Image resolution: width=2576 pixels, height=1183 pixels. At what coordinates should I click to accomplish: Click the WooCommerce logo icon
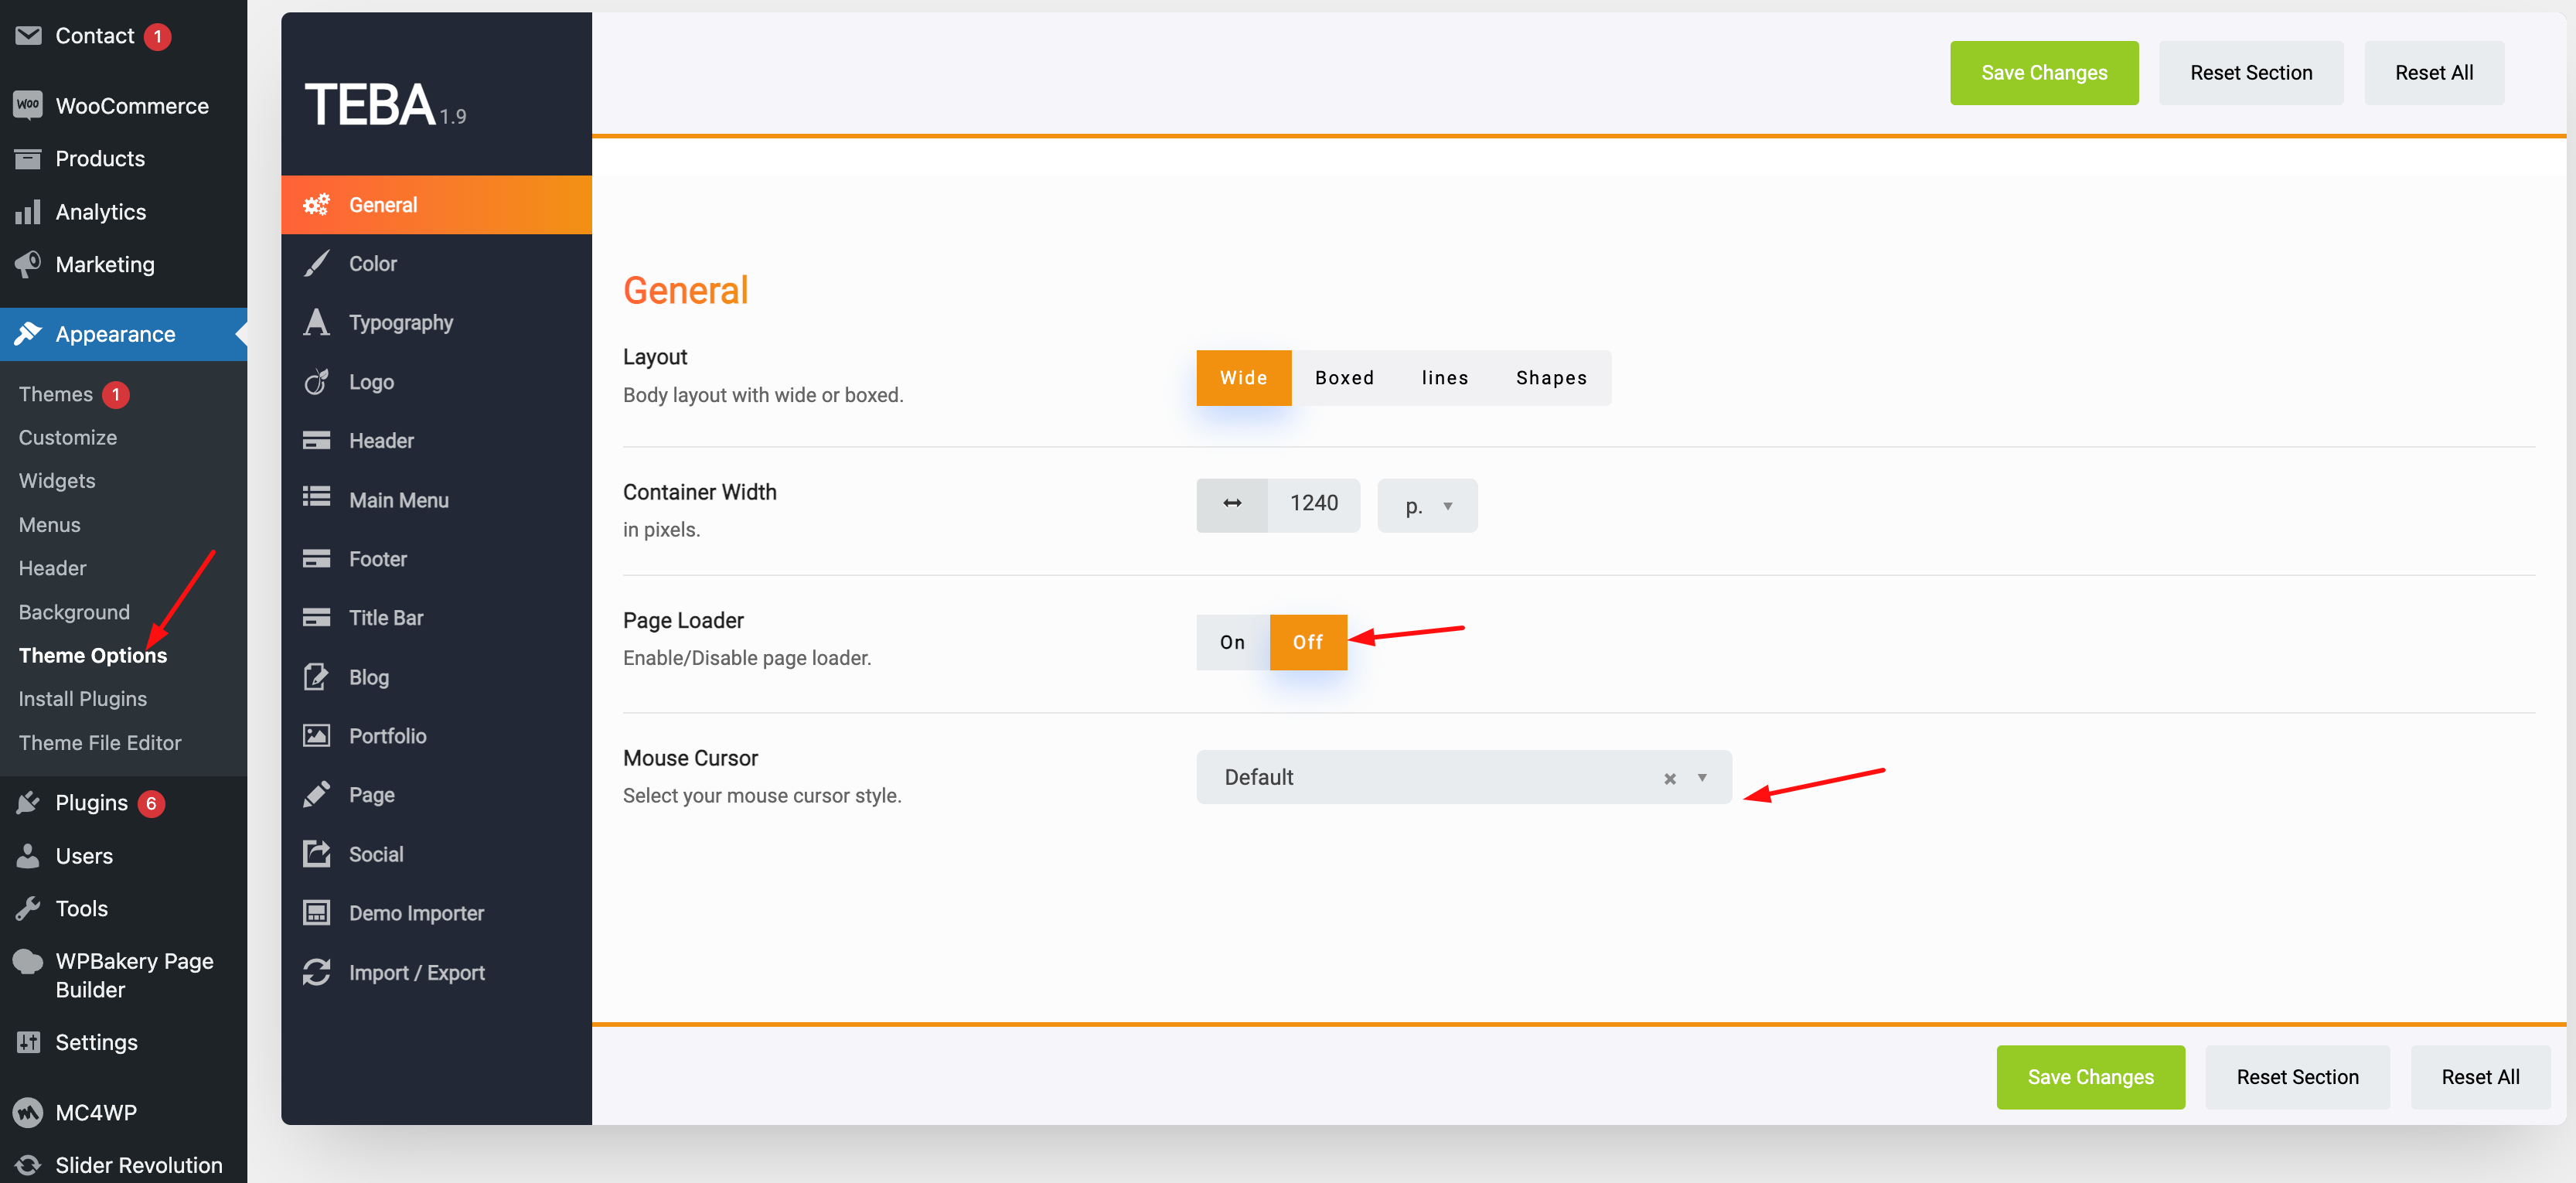tap(28, 105)
